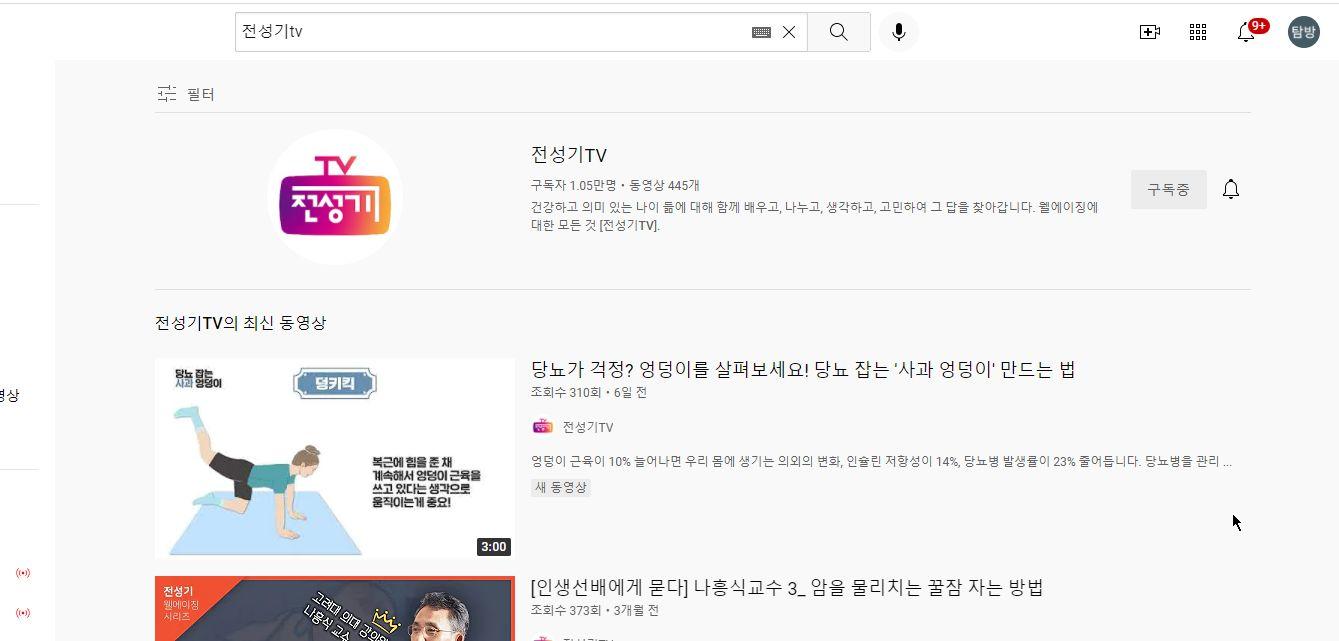Clear the search text with X icon
Screen dimensions: 1339x641
coord(789,32)
